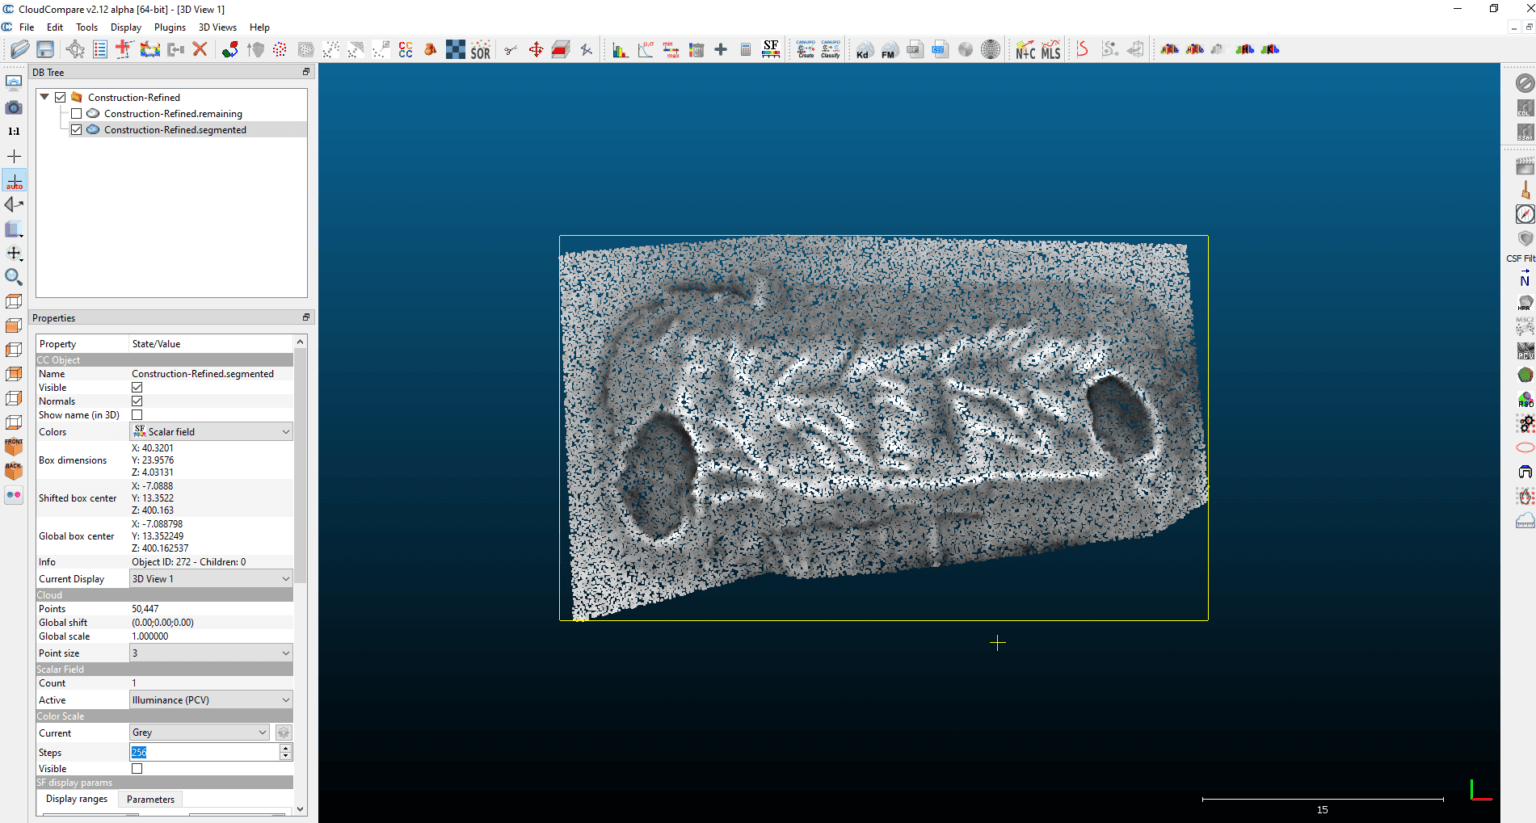This screenshot has height=823, width=1536.
Task: Collapse the Construction-Refined tree folder
Action: [x=45, y=97]
